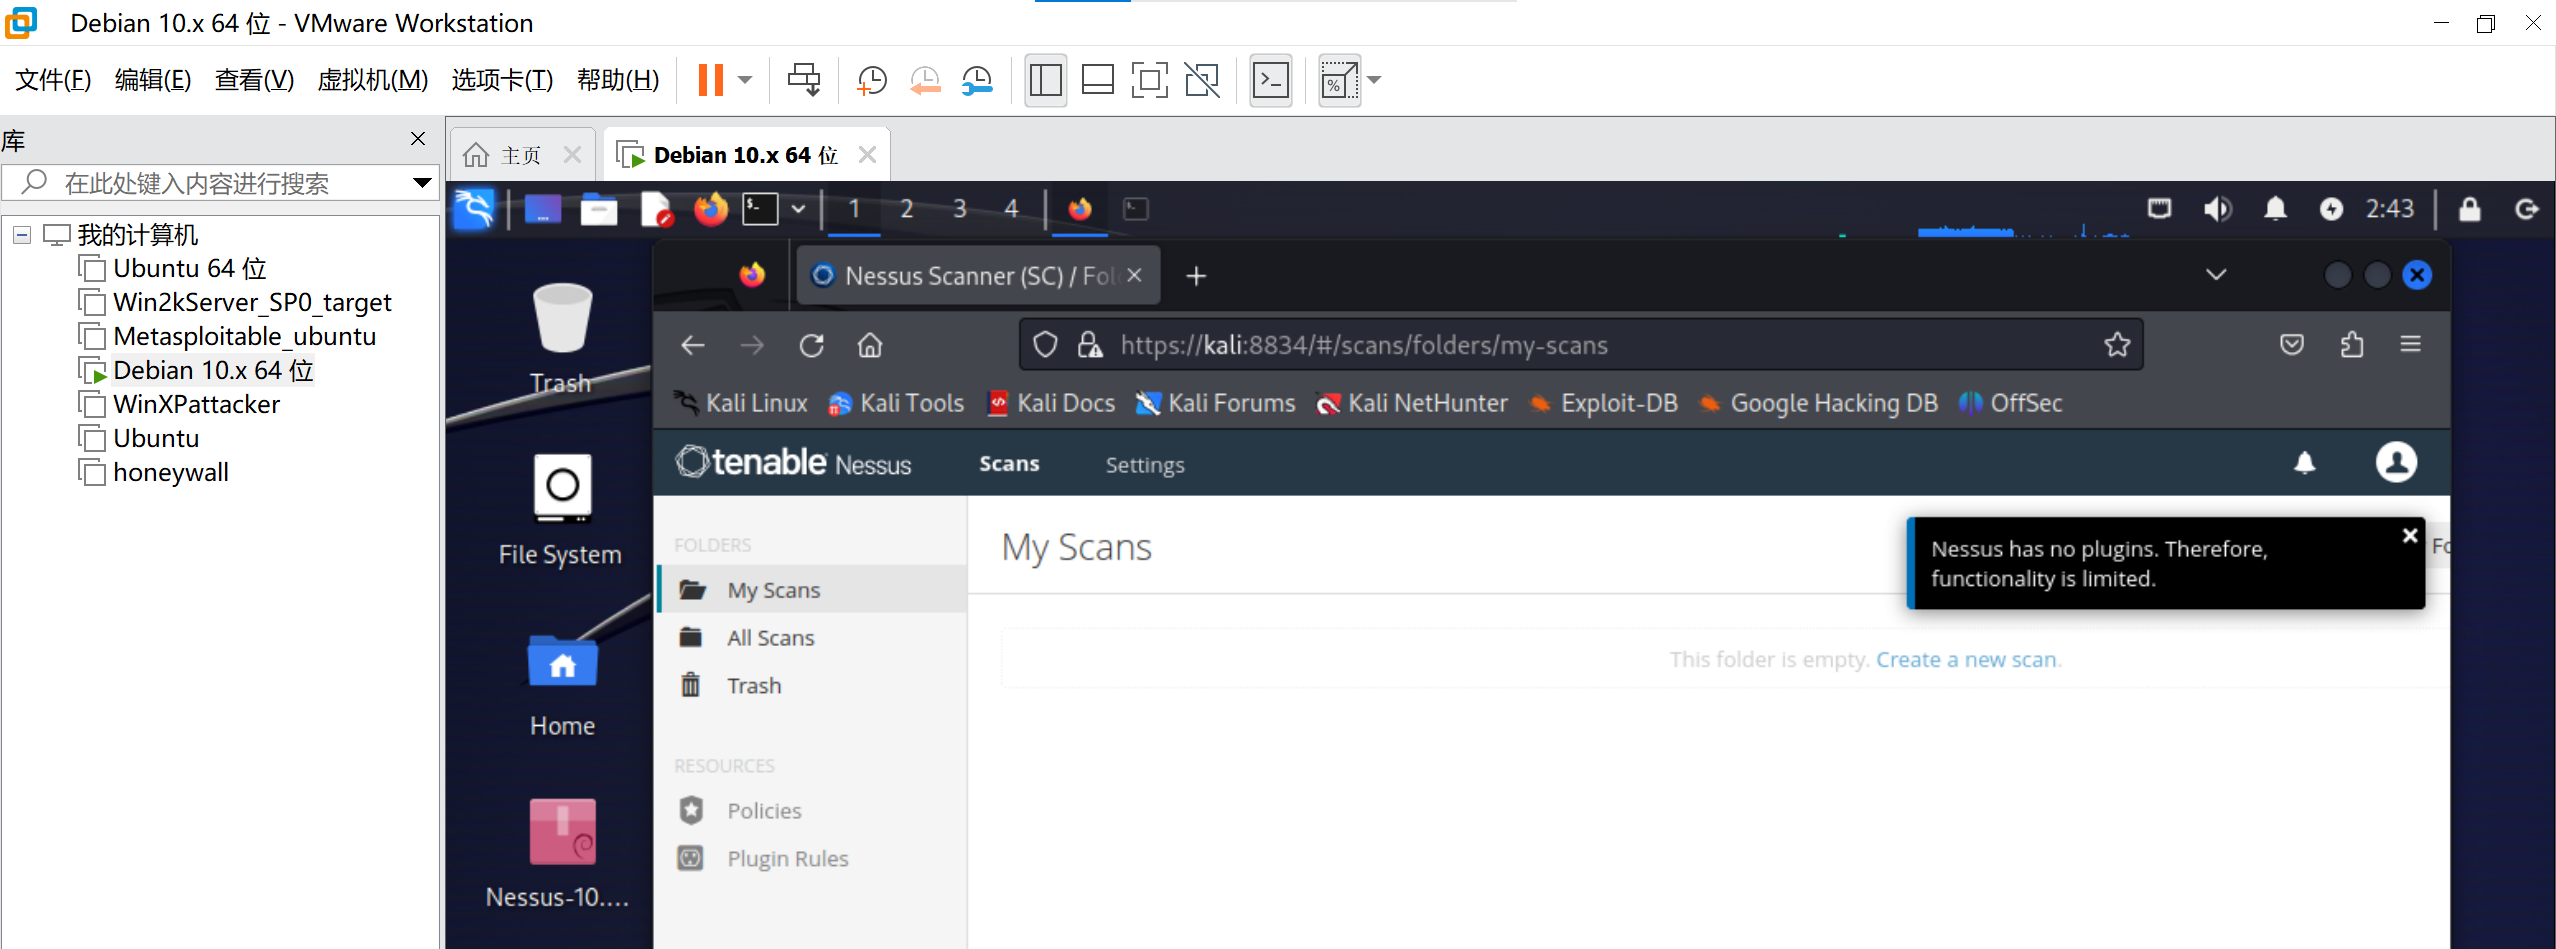Viewport: 2556px width, 949px height.
Task: Take a snapshot of the virtual machine
Action: coord(872,80)
